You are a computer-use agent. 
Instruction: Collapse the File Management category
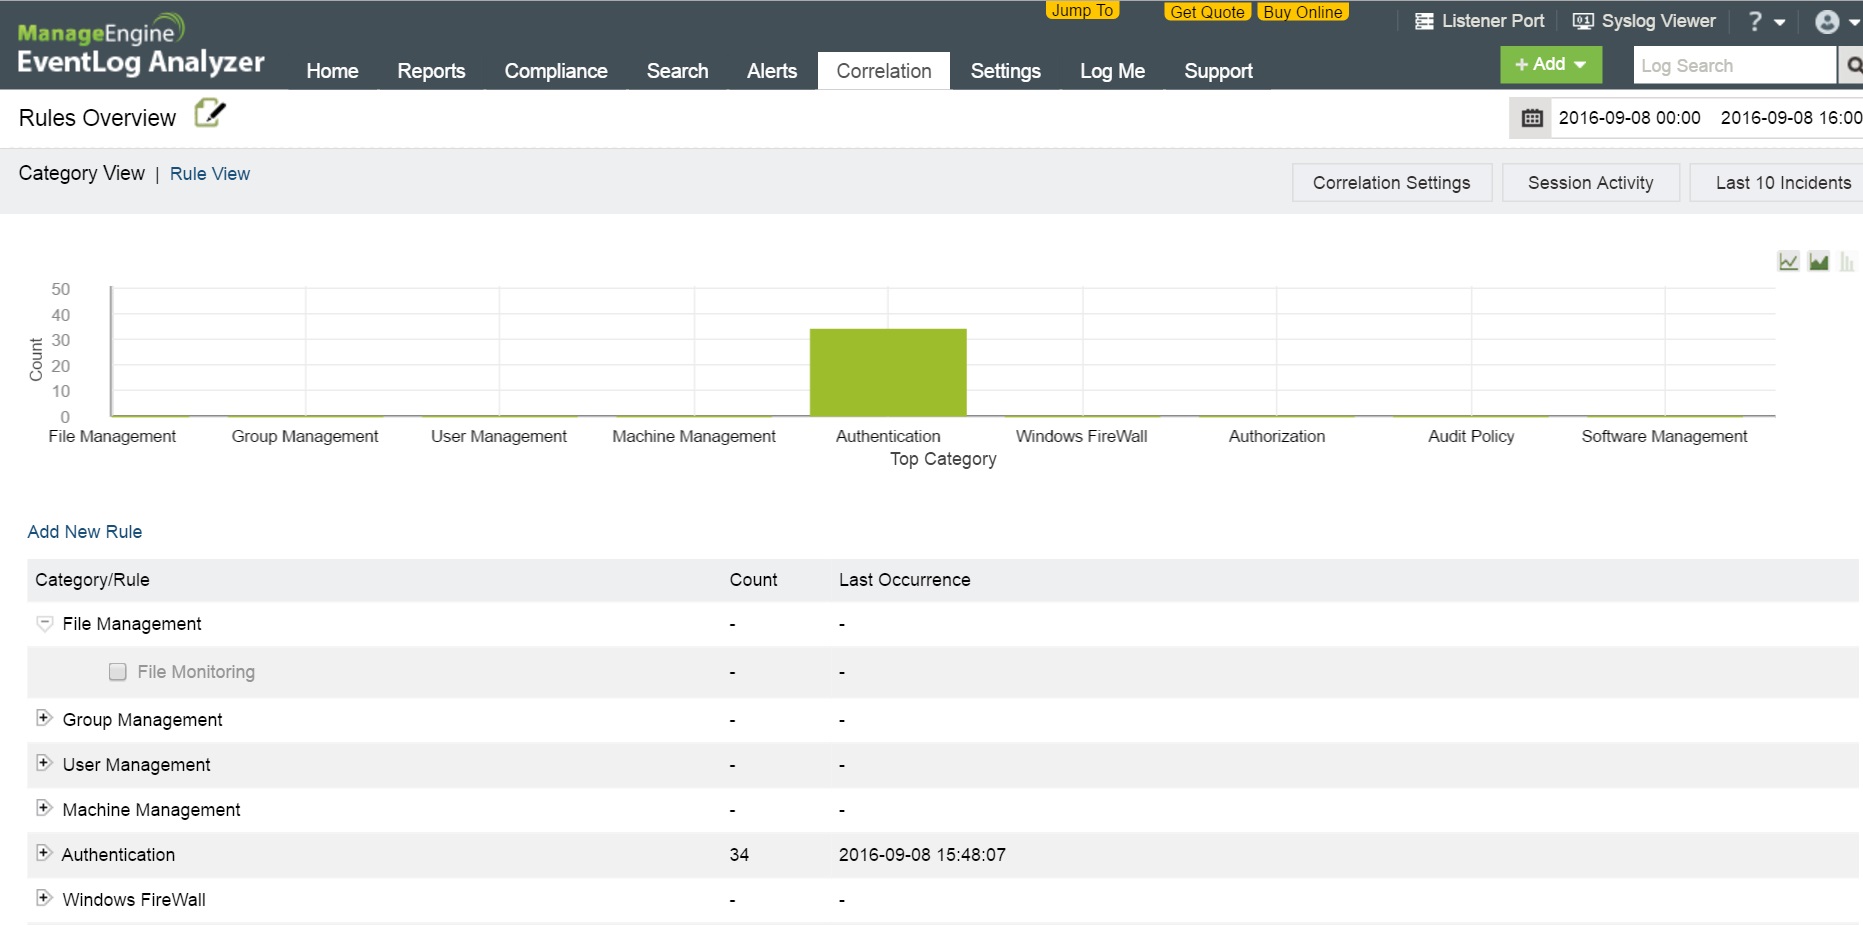[x=44, y=624]
